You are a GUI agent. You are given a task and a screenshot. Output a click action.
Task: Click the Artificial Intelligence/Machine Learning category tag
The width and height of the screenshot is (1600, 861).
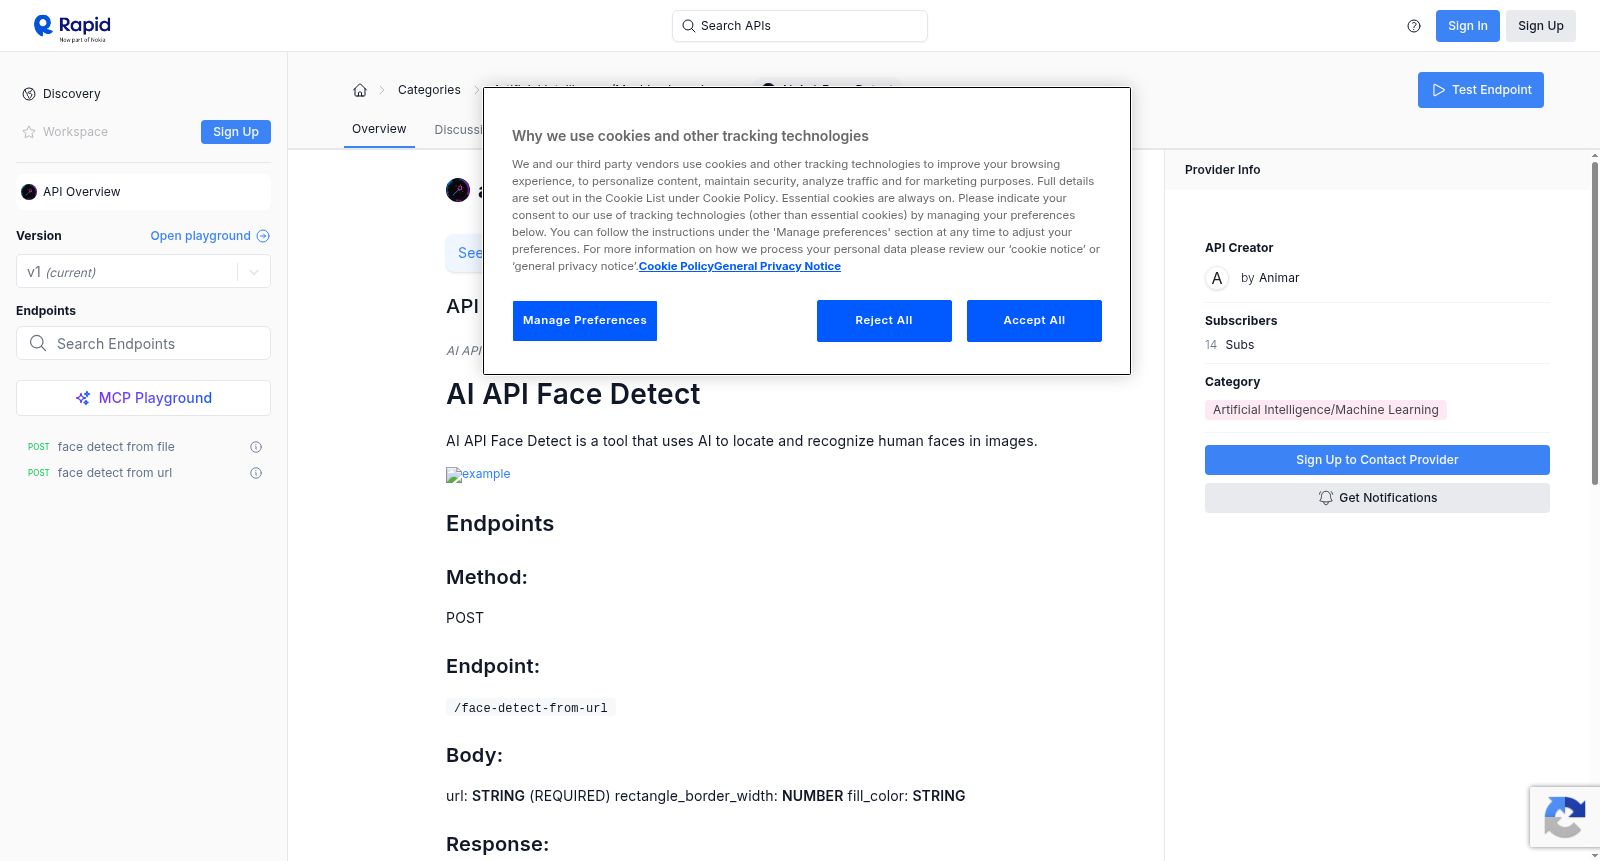pyautogui.click(x=1326, y=410)
